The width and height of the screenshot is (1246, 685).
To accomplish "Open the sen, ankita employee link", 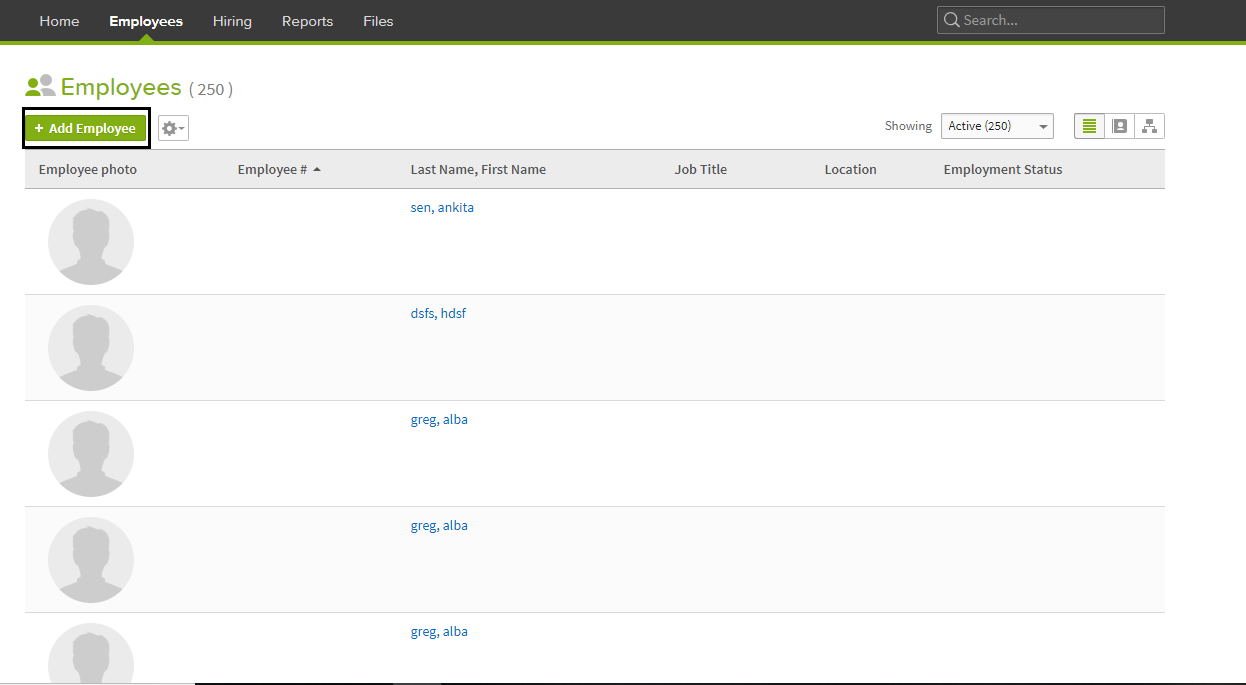I will (442, 208).
